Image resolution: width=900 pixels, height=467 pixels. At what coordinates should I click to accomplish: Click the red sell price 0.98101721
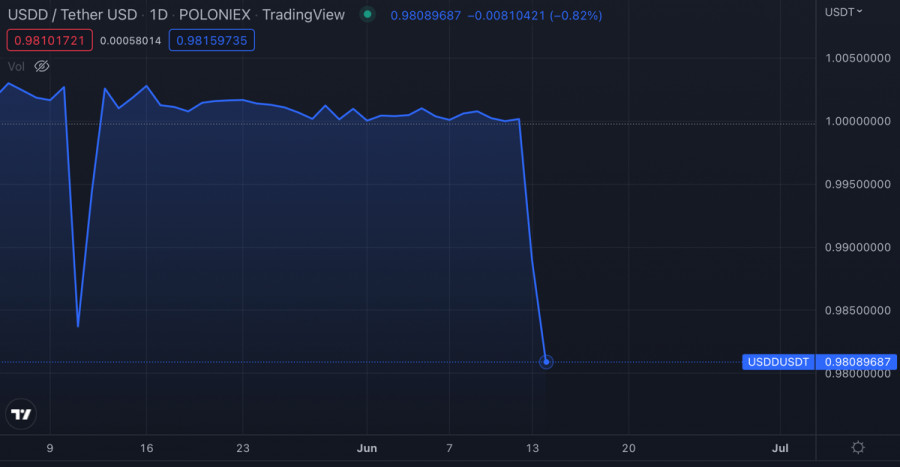[x=49, y=40]
